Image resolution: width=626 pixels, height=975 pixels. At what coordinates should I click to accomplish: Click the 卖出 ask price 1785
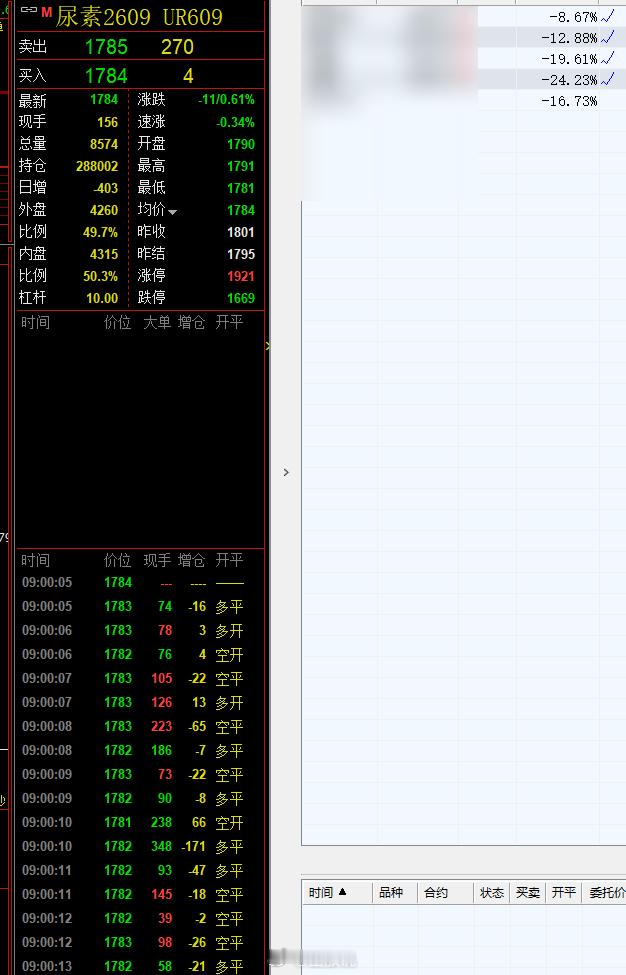(x=106, y=47)
